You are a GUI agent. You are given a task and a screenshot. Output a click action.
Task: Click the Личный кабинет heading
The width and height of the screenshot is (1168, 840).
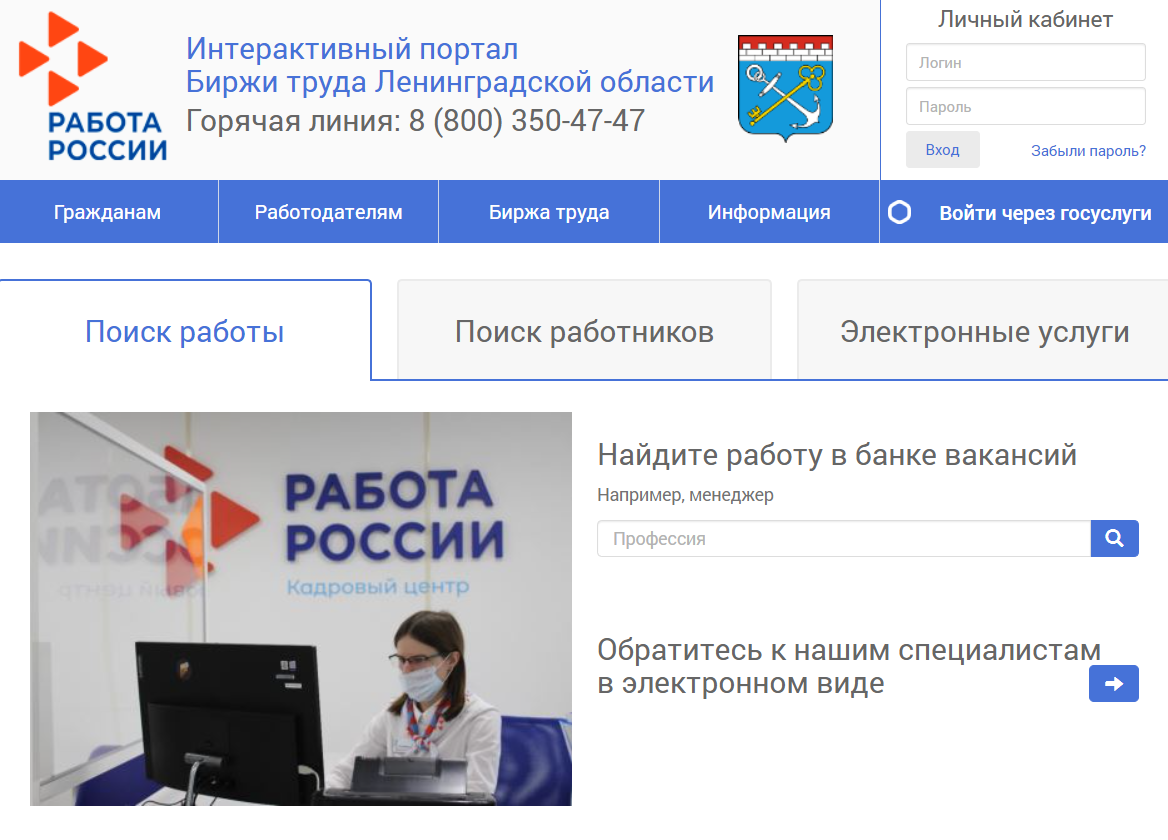(x=1025, y=19)
